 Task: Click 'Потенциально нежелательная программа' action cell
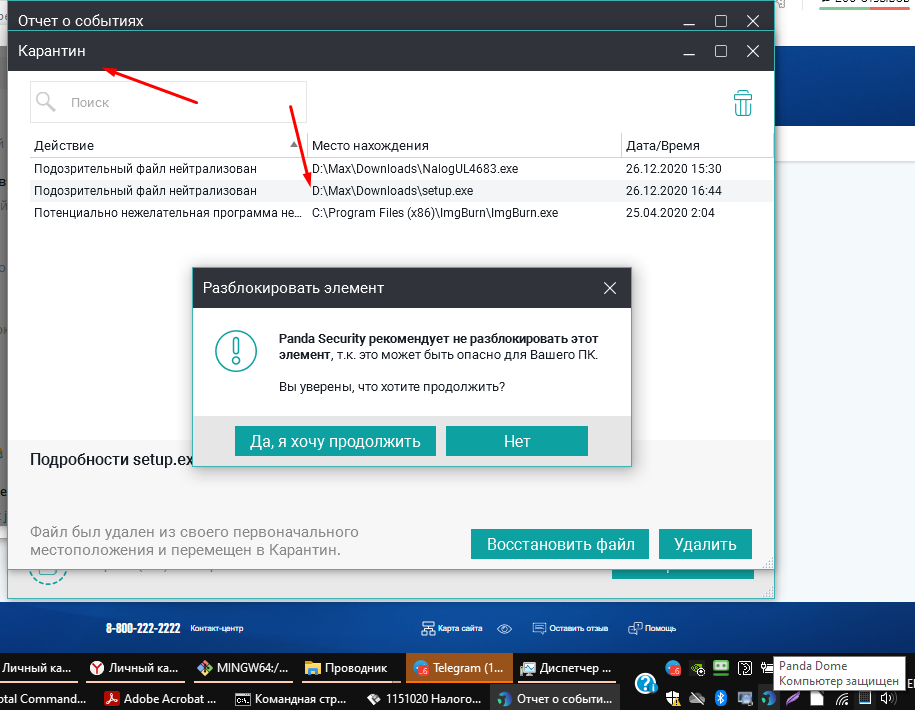168,213
